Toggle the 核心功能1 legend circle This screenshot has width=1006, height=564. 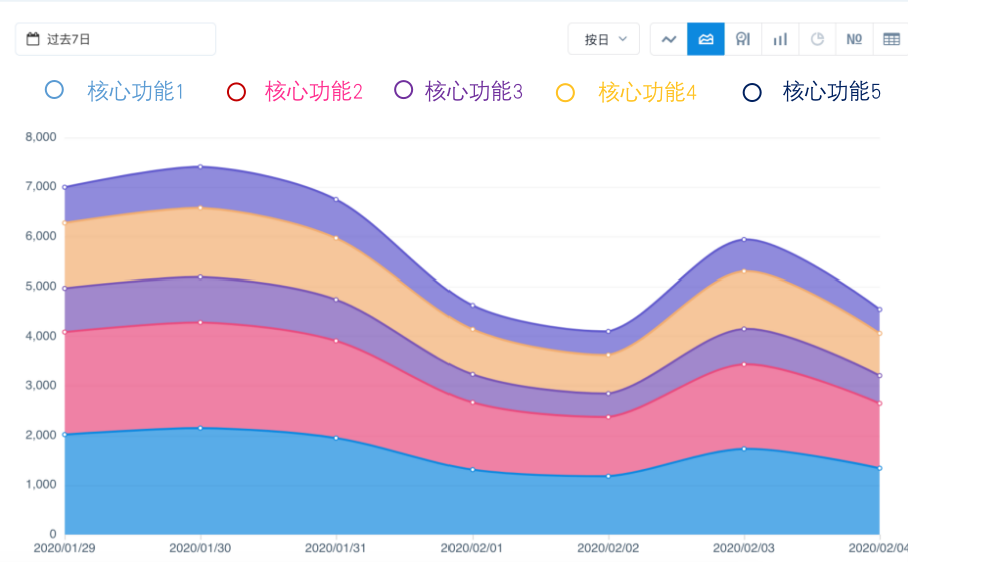(x=55, y=90)
